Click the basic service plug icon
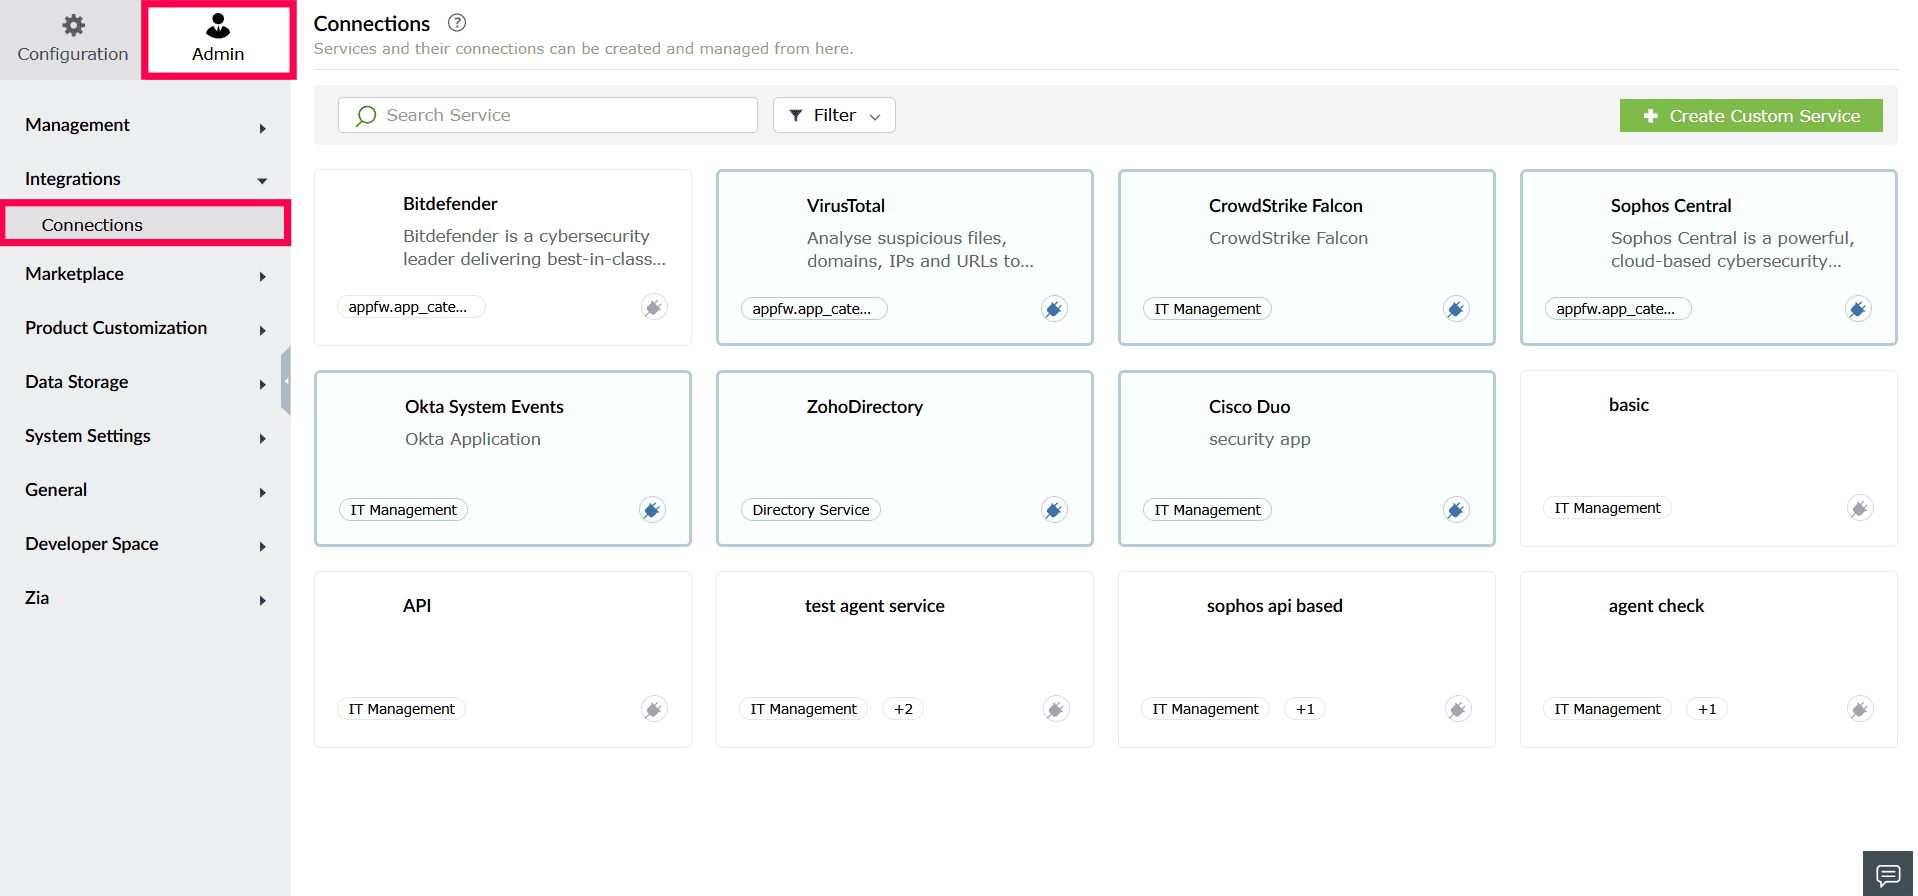 point(1860,508)
